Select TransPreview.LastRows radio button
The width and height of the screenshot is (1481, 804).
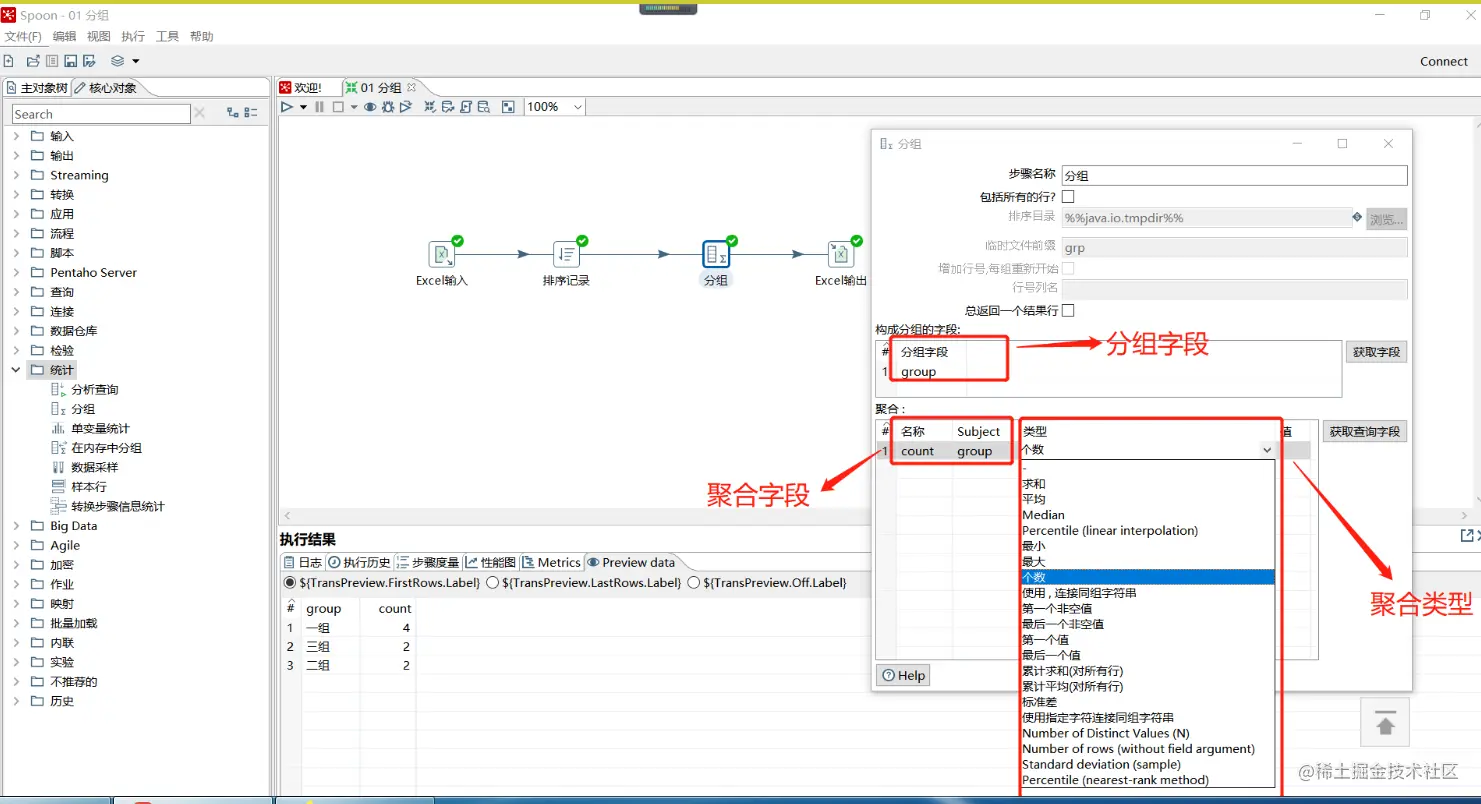click(x=492, y=582)
